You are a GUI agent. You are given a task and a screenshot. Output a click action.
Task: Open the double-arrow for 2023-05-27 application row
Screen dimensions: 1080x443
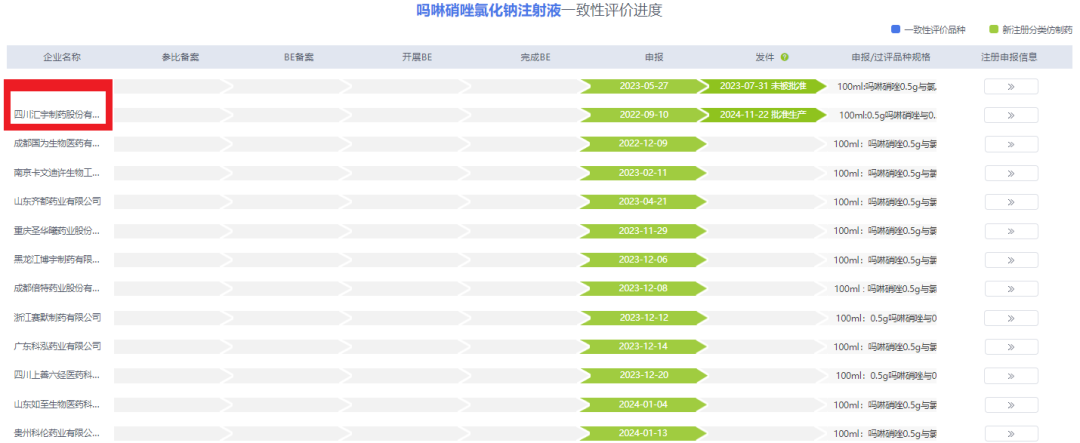1010,86
